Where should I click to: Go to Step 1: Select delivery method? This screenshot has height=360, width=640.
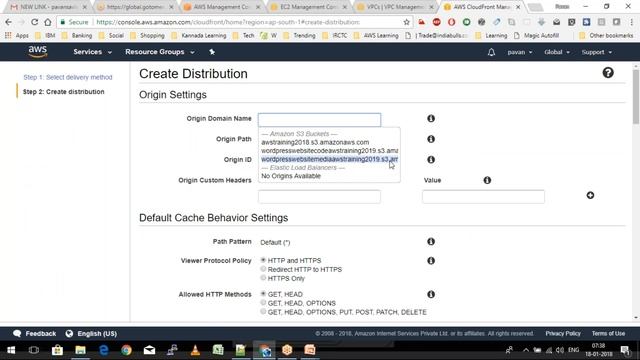[68, 77]
